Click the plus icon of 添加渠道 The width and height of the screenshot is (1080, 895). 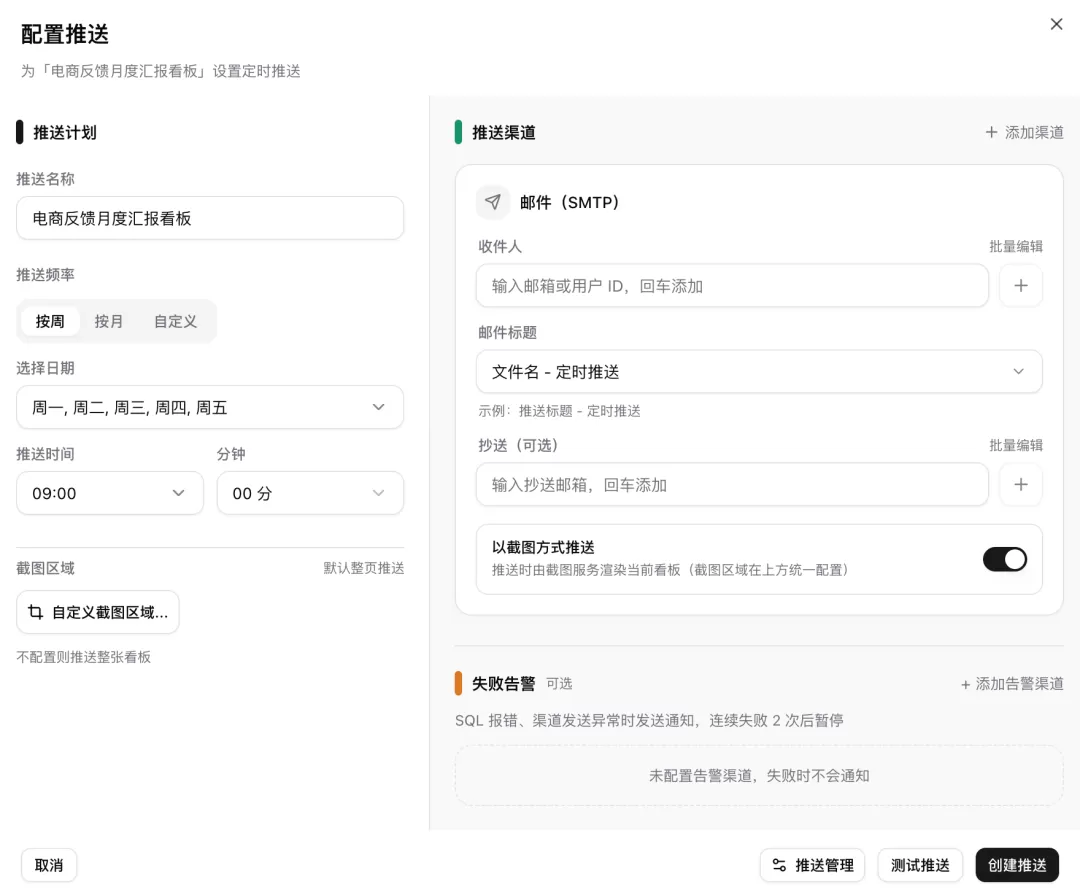click(x=991, y=132)
